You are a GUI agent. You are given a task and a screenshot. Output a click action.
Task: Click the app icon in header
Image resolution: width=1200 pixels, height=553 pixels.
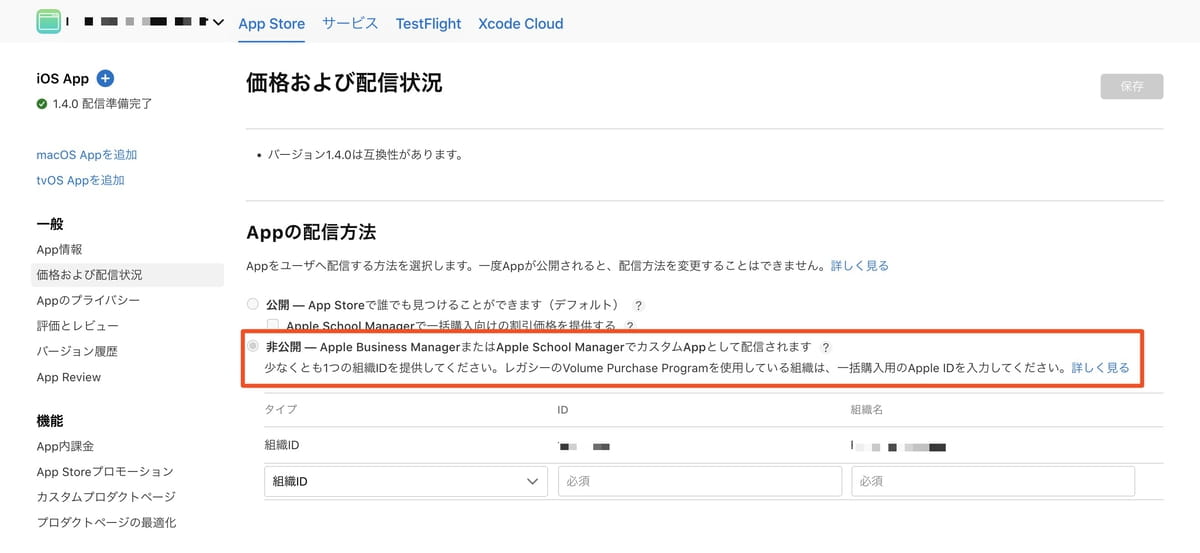click(48, 21)
